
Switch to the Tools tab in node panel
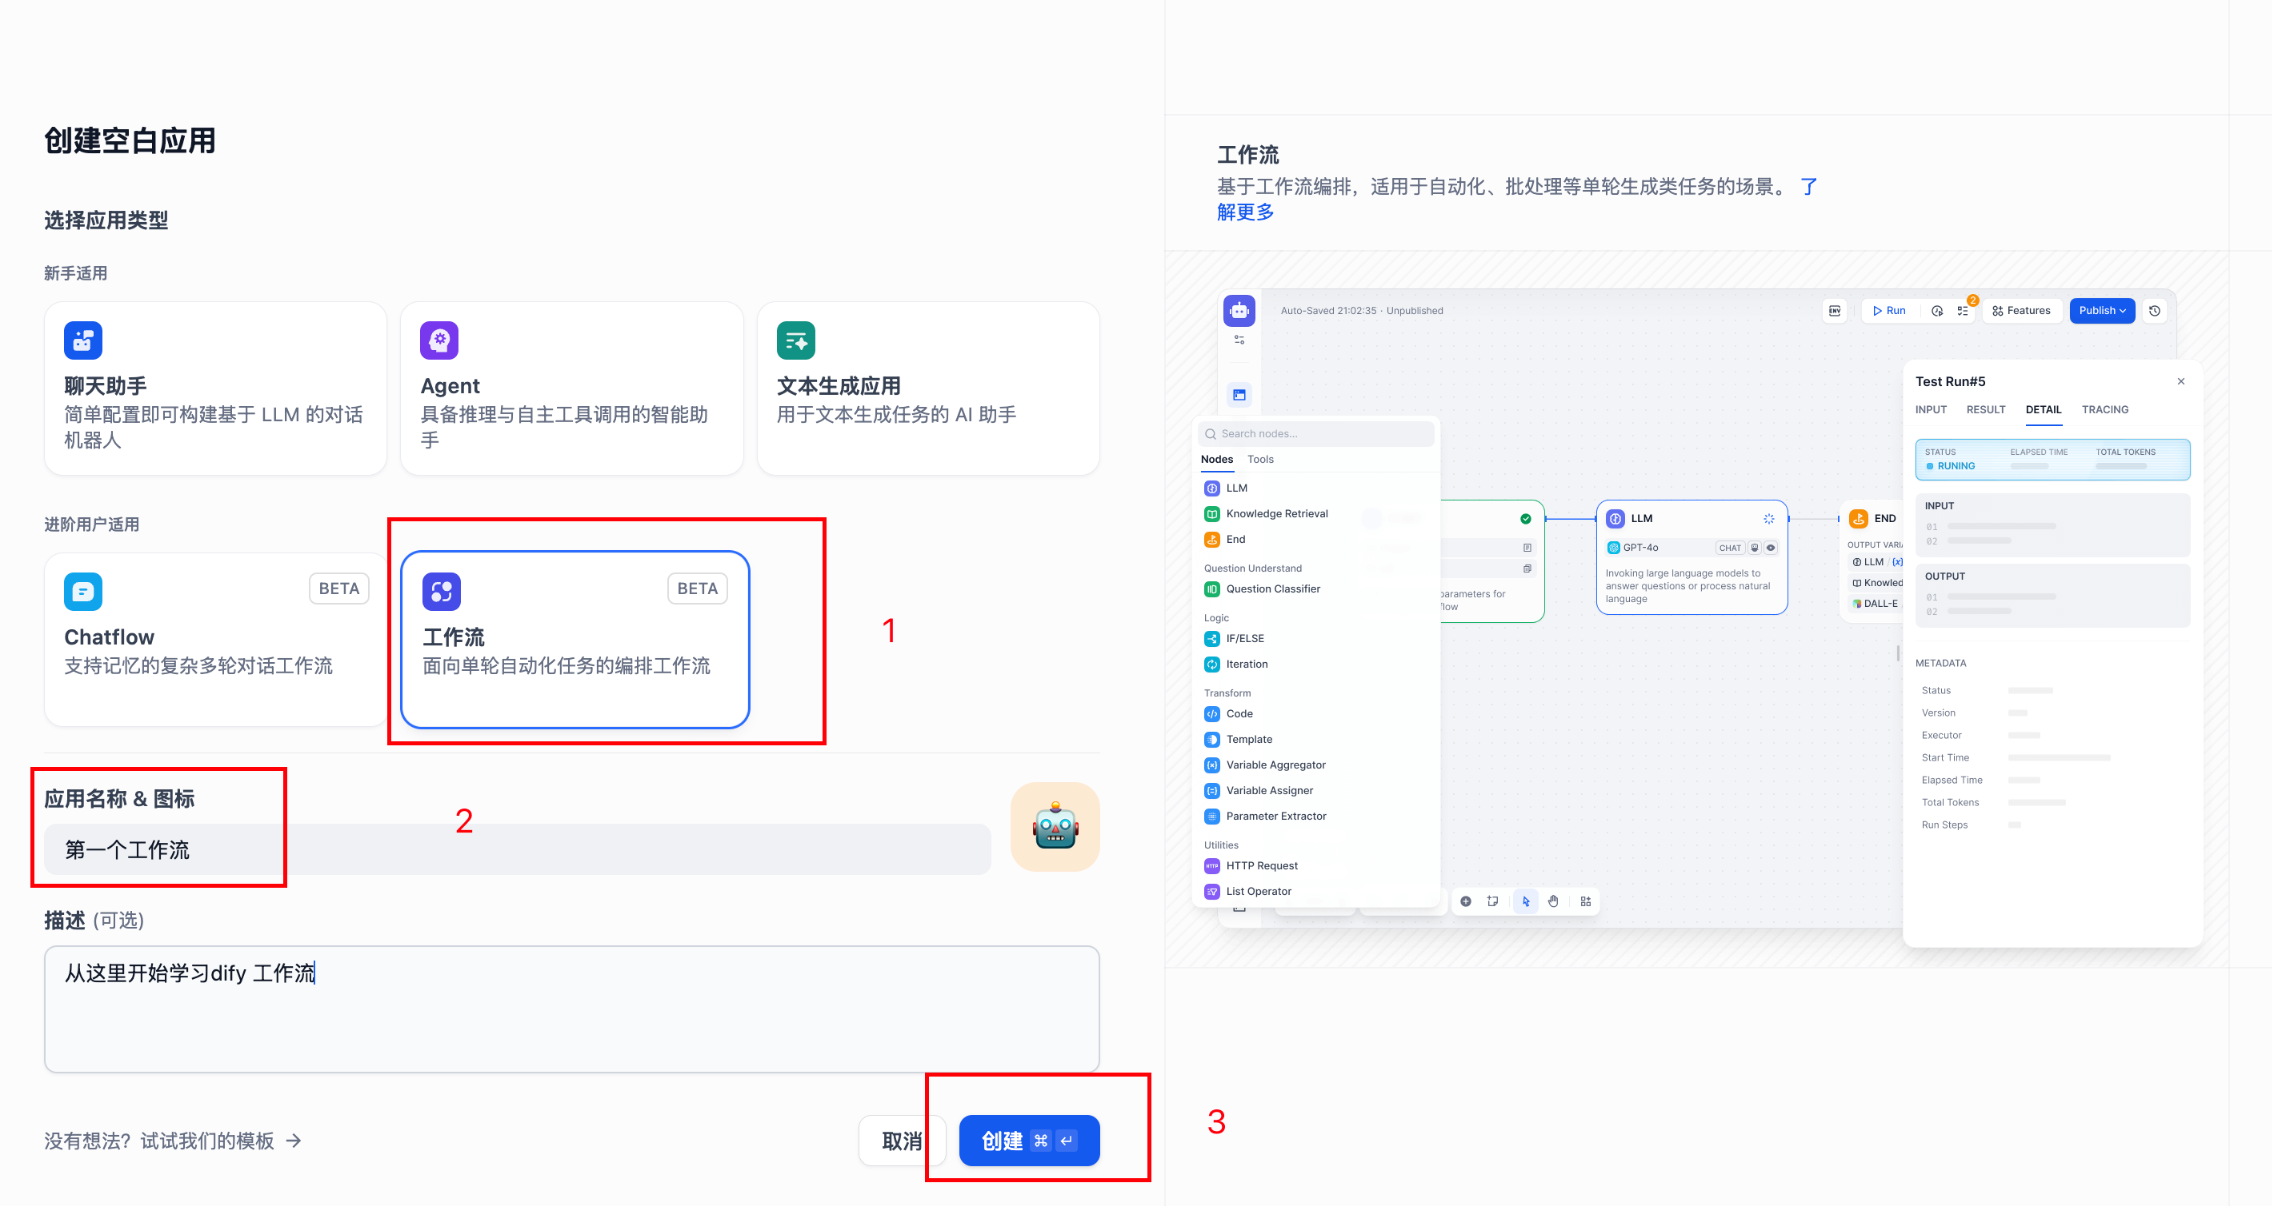click(x=1260, y=460)
